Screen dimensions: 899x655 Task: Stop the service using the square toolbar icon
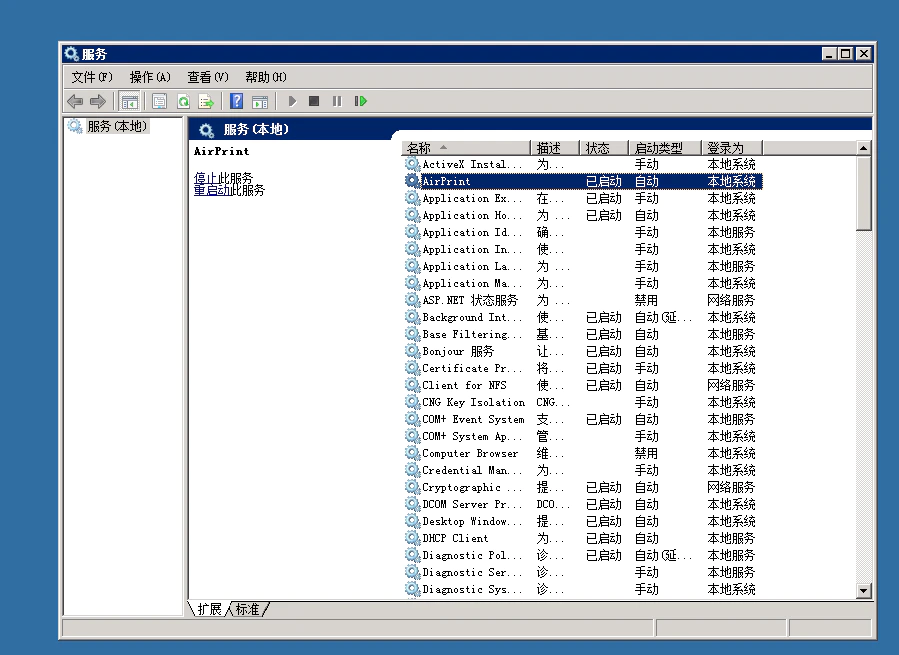[x=314, y=101]
